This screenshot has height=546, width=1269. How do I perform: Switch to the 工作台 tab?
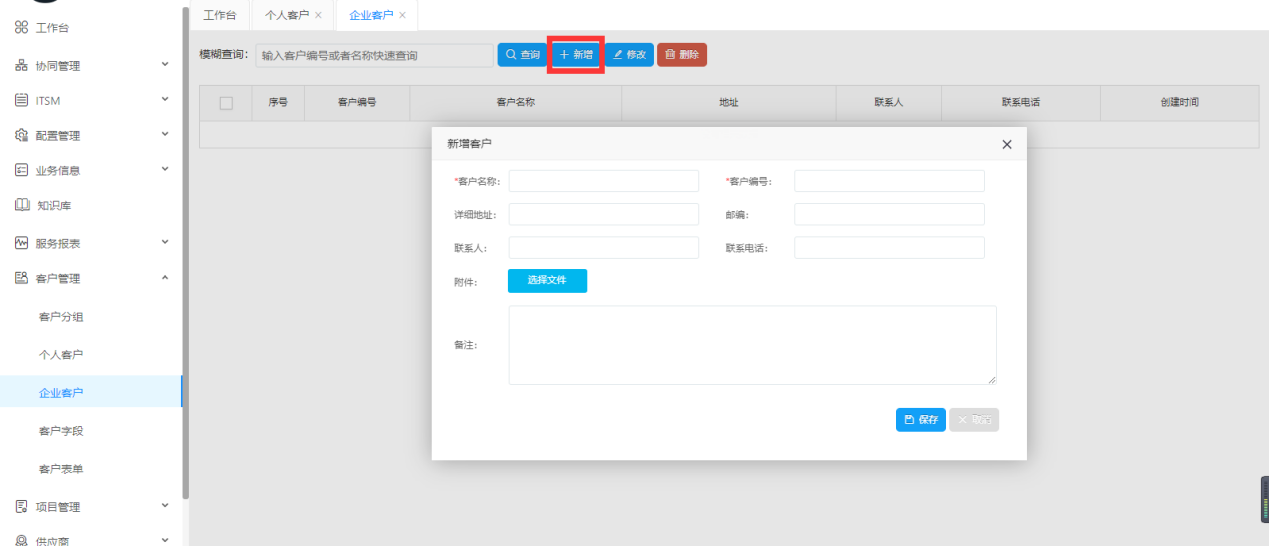[219, 16]
